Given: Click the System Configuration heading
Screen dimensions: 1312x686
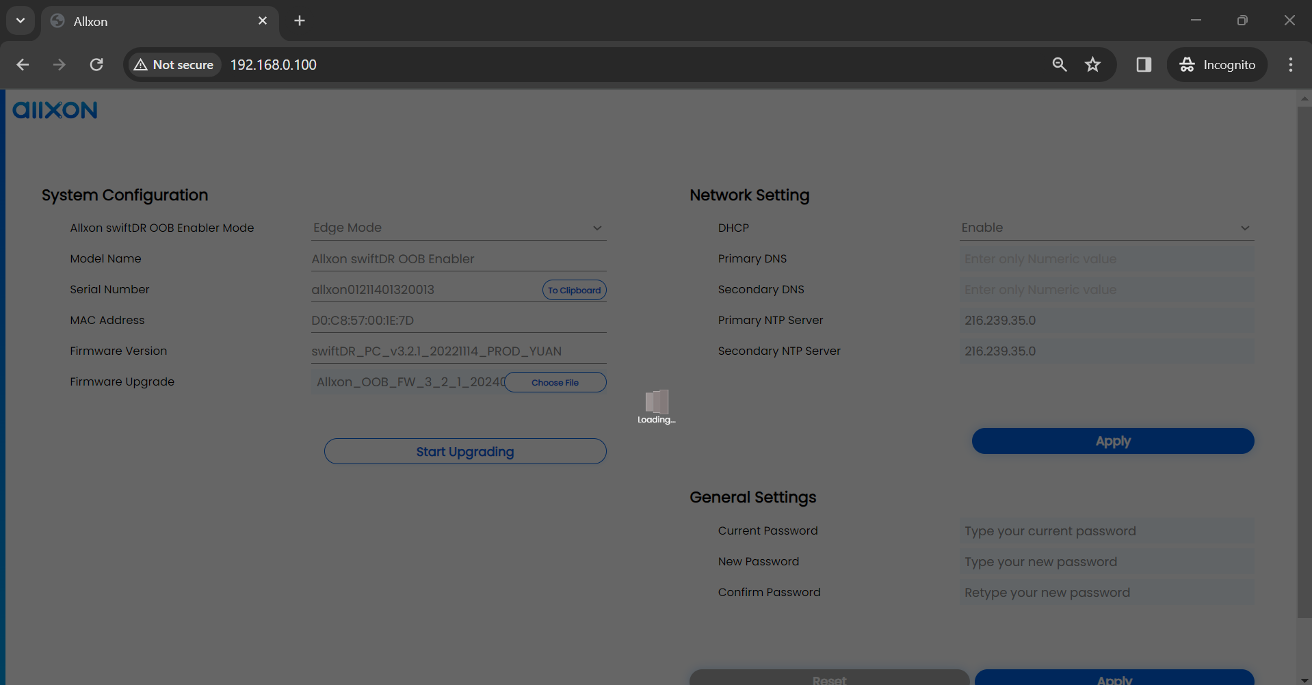Looking at the screenshot, I should [125, 196].
